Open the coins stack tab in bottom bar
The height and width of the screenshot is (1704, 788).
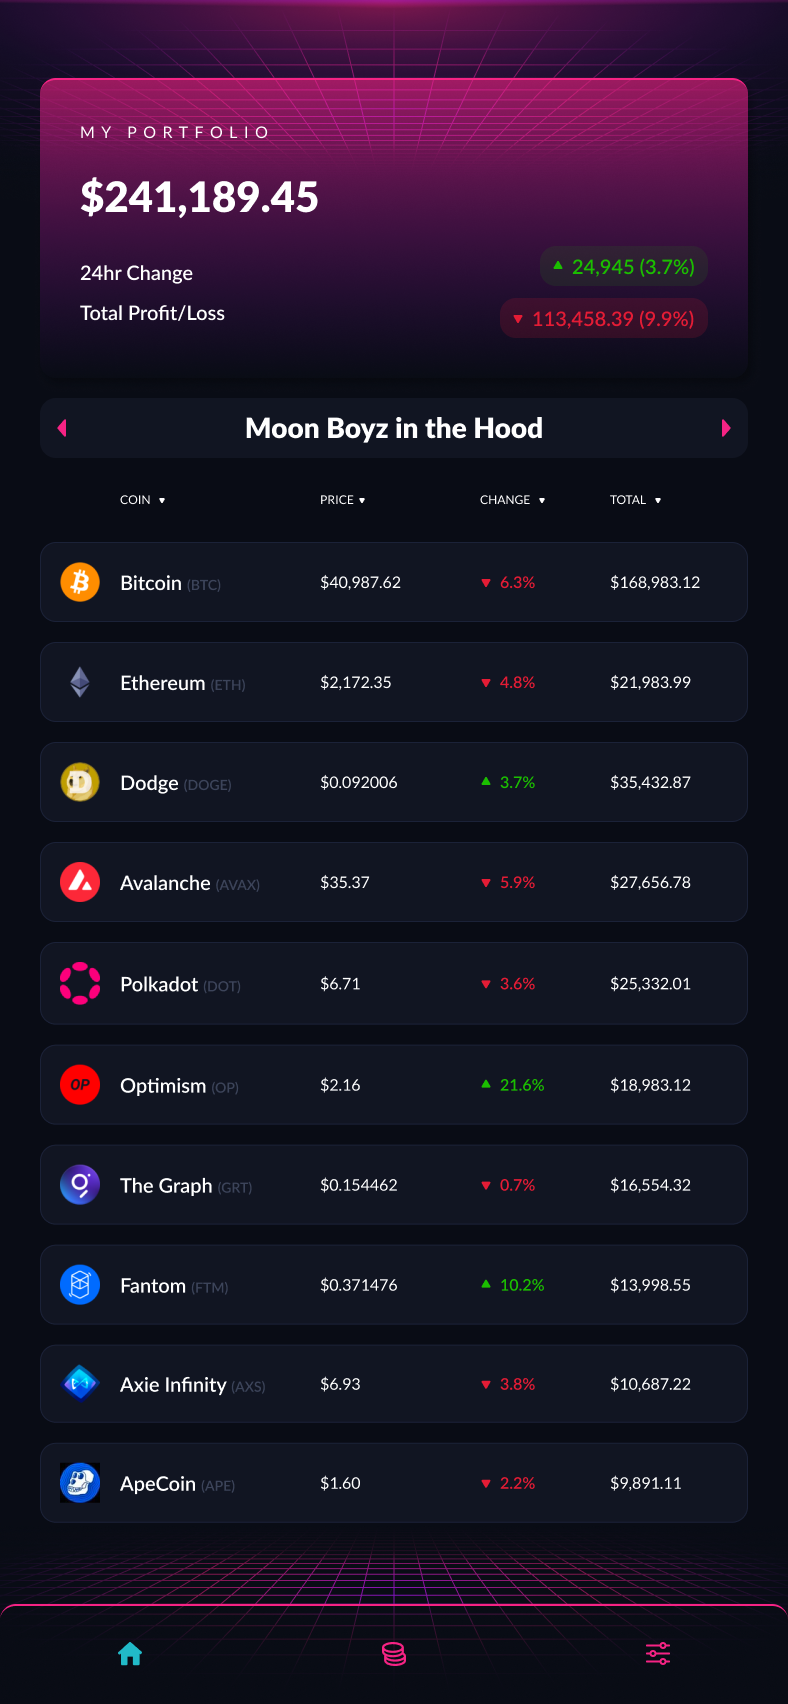(x=394, y=1654)
